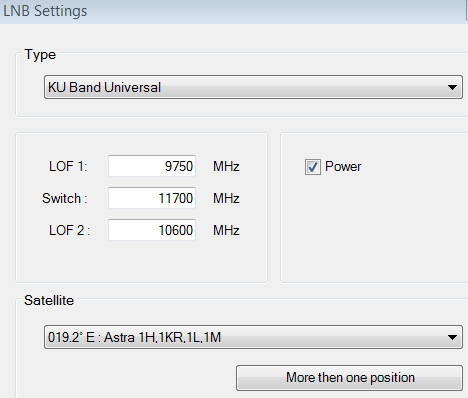
Task: Click the Satellite combo box arrow
Action: [452, 337]
